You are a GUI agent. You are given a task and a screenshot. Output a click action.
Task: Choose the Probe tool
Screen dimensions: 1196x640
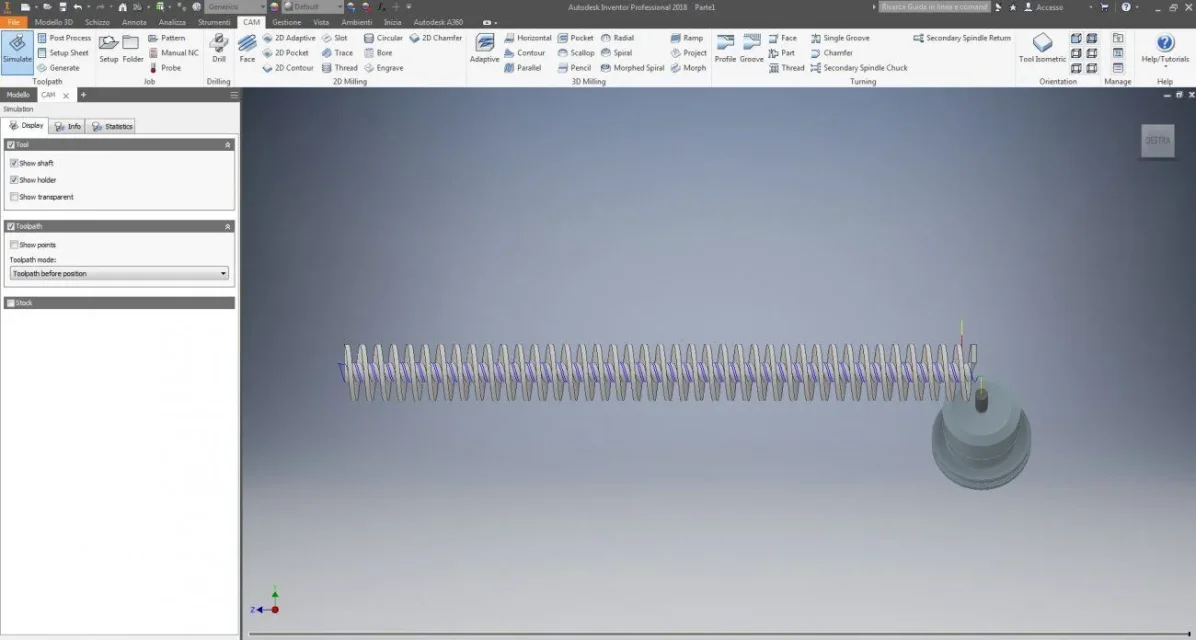(165, 68)
